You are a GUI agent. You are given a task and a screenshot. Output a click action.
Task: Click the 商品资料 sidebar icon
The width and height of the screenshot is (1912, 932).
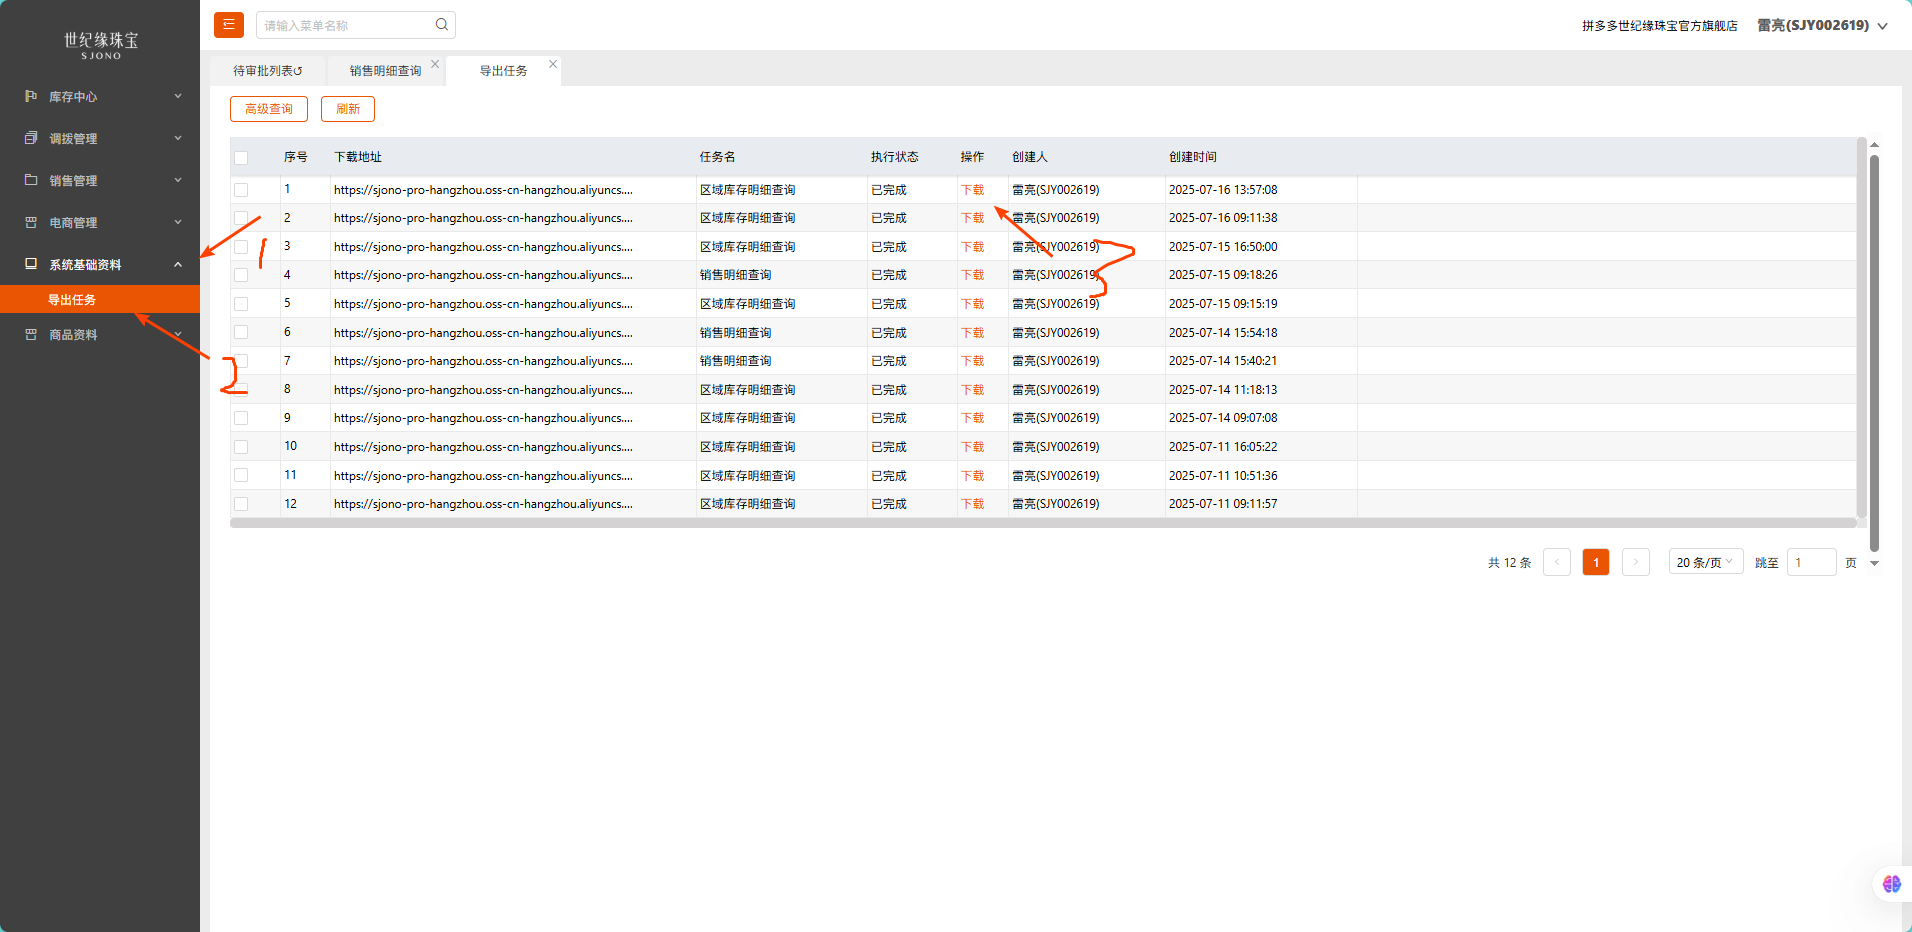pyautogui.click(x=31, y=334)
